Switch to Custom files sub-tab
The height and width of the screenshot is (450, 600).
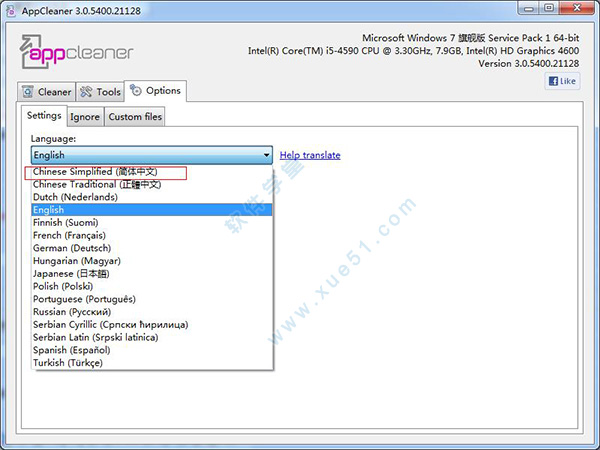(134, 117)
